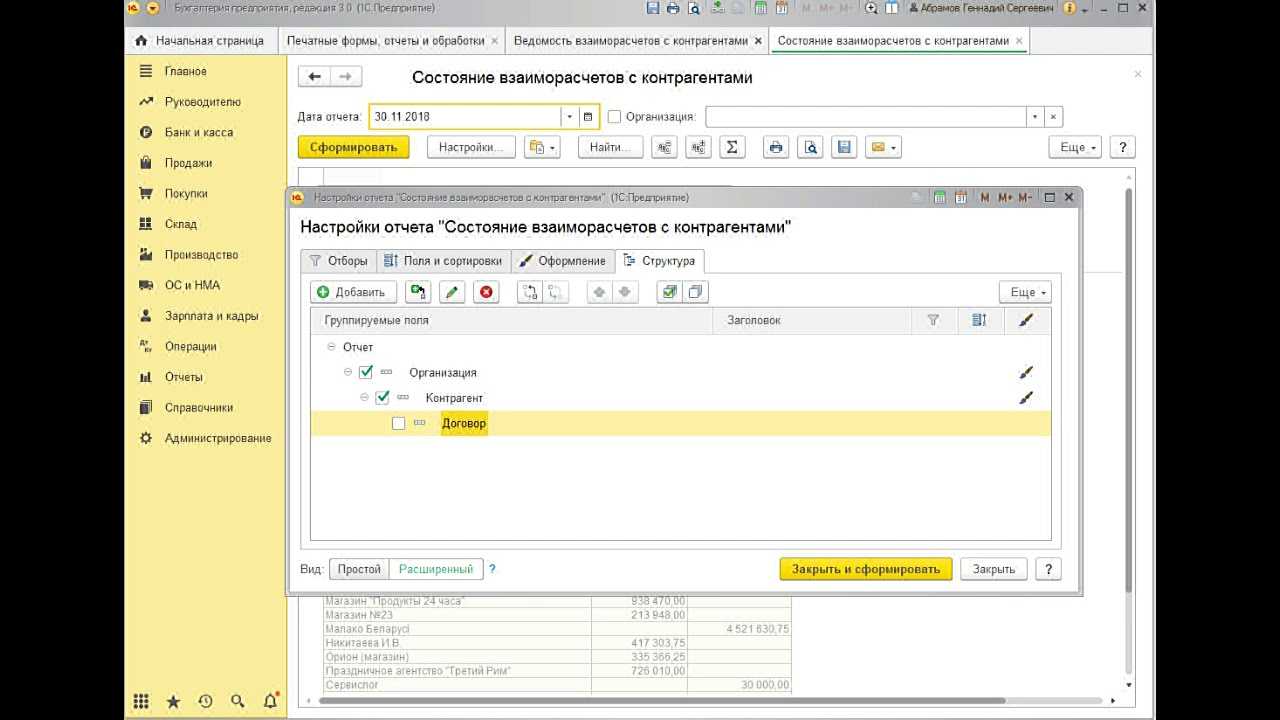Uncheck the Контрагент grouping checkbox

coord(382,398)
